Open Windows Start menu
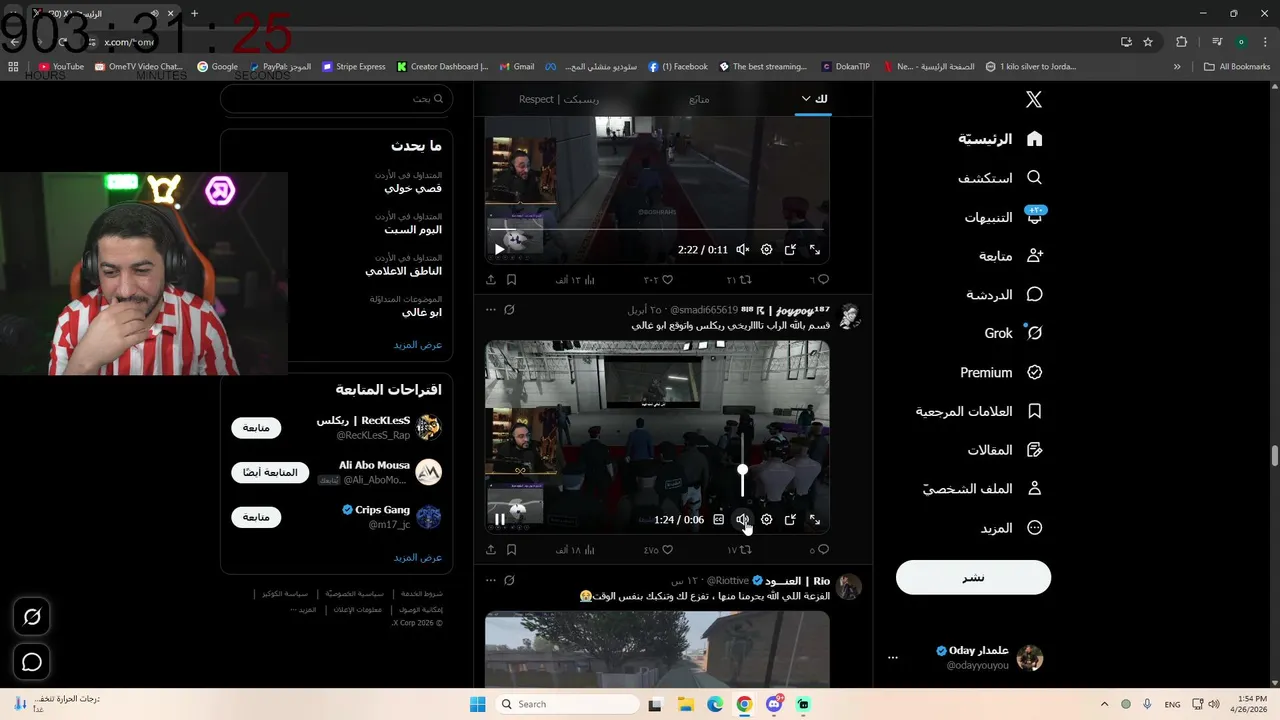1280x720 pixels. click(x=478, y=704)
